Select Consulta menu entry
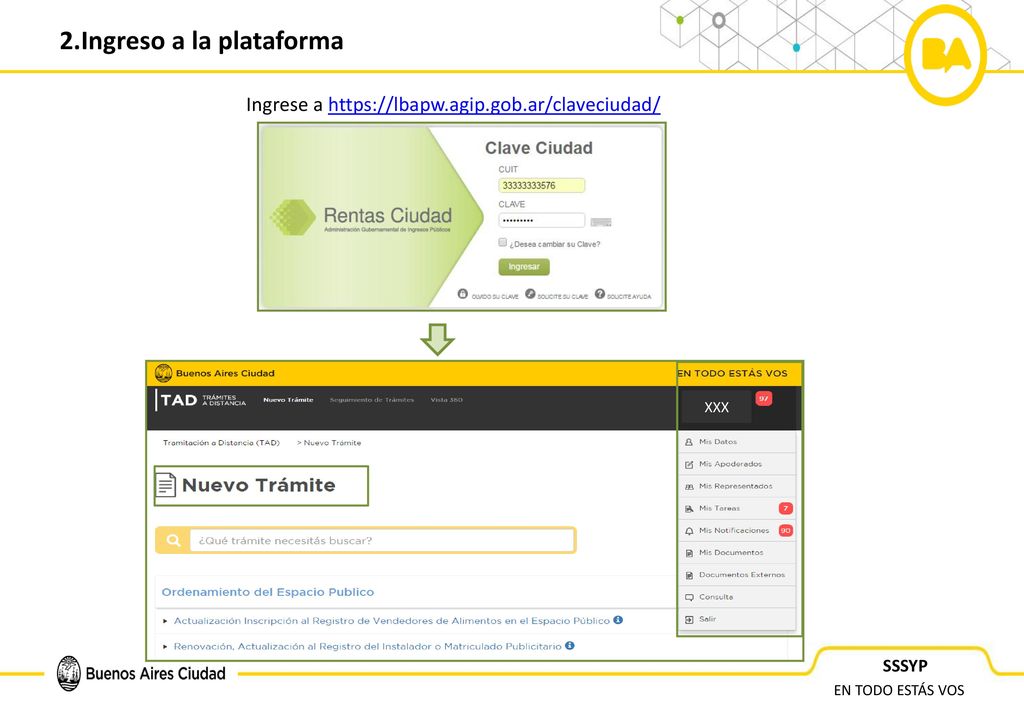This screenshot has height=709, width=1024. click(737, 597)
